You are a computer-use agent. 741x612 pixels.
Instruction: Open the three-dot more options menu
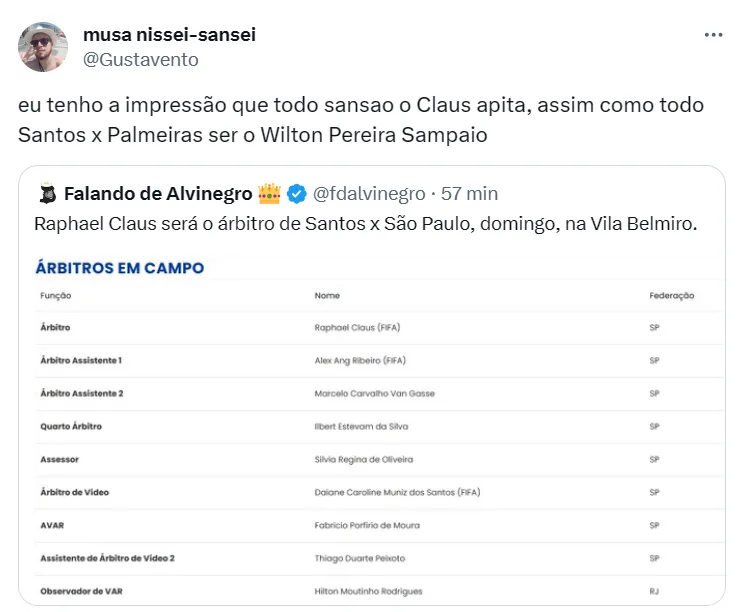pos(713,34)
